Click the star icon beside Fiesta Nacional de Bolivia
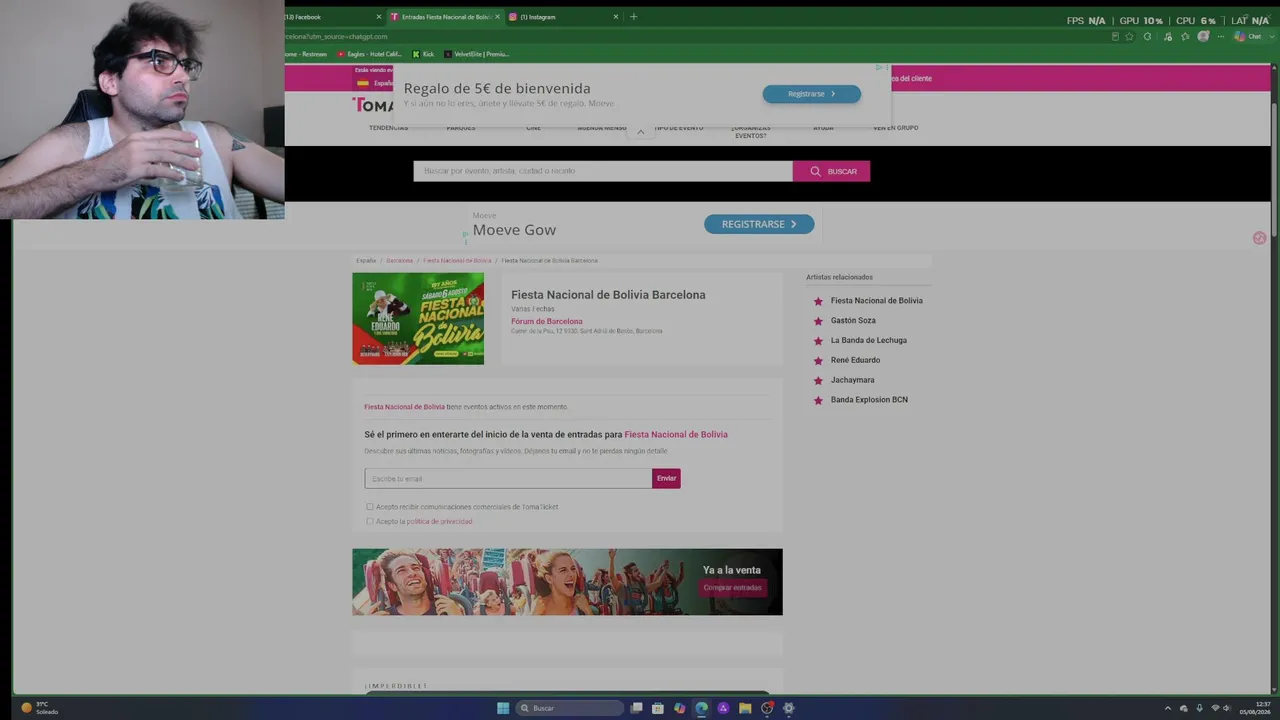Screen dimensions: 1280x720 [x=818, y=301]
